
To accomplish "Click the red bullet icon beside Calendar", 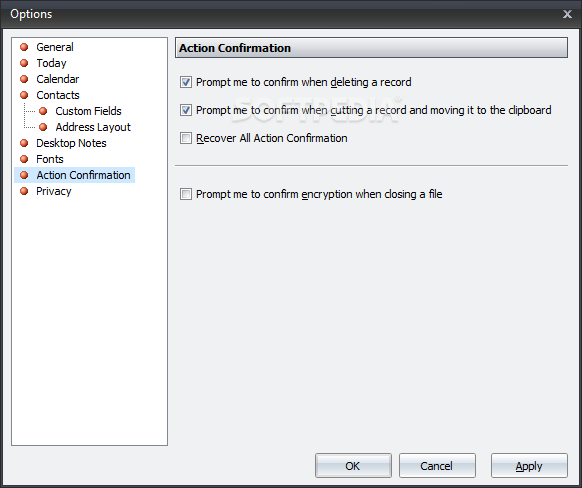I will [24, 79].
